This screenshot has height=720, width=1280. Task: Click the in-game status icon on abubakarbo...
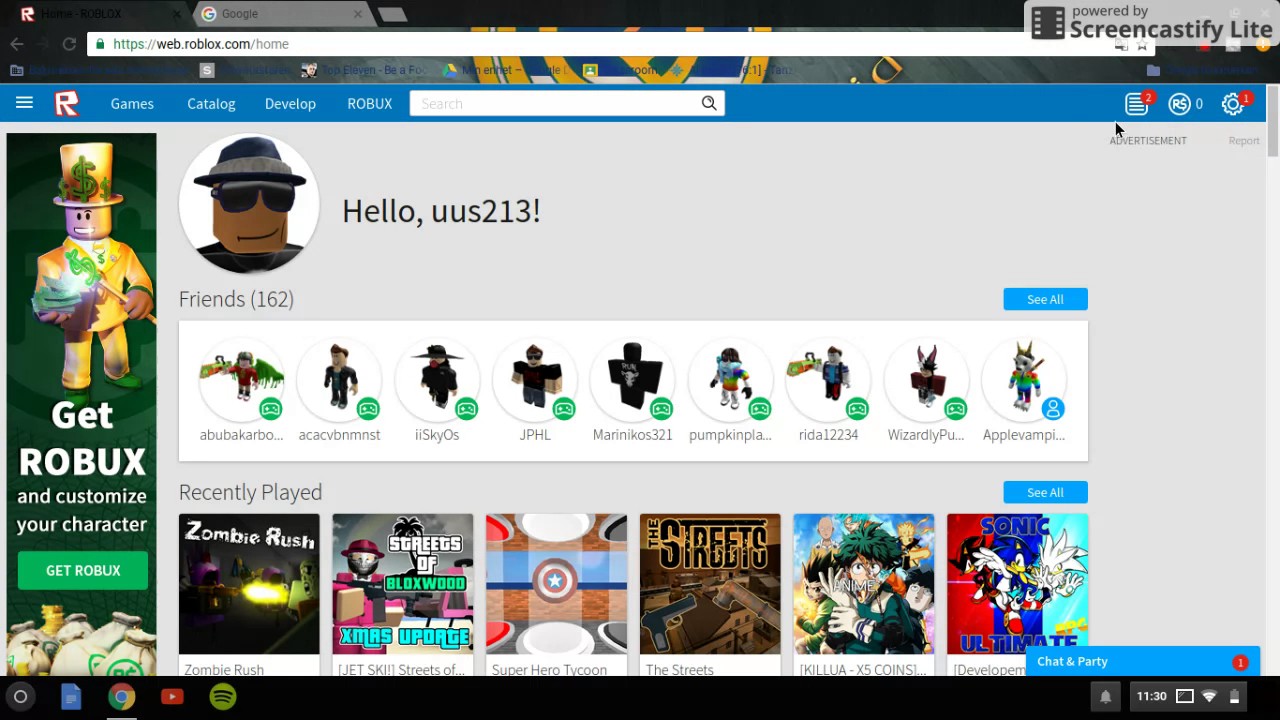271,409
